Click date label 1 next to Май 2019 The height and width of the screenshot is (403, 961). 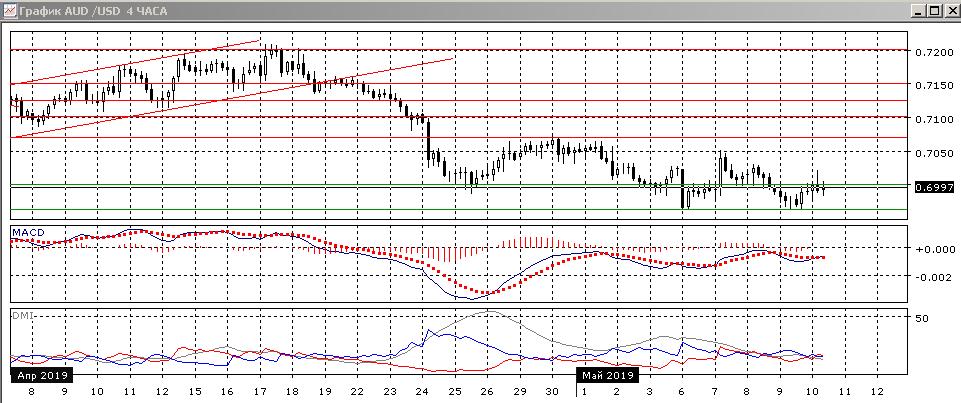tap(584, 391)
